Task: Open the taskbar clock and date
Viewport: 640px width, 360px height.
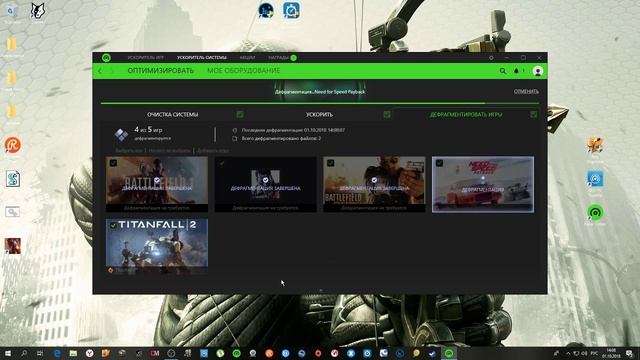Action: click(611, 353)
